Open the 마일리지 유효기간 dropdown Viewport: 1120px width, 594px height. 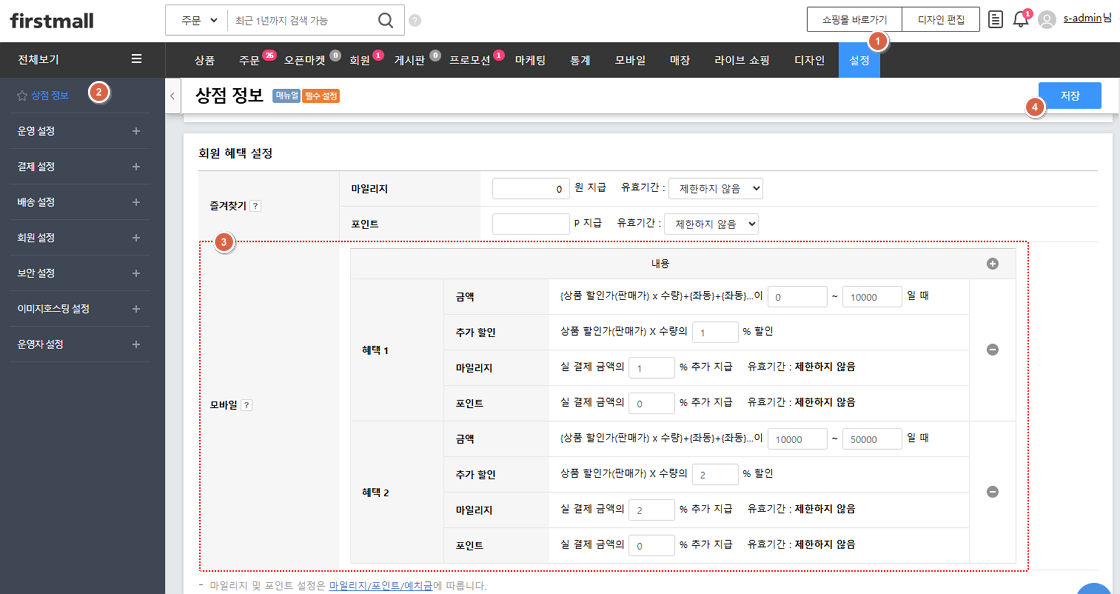pyautogui.click(x=715, y=188)
